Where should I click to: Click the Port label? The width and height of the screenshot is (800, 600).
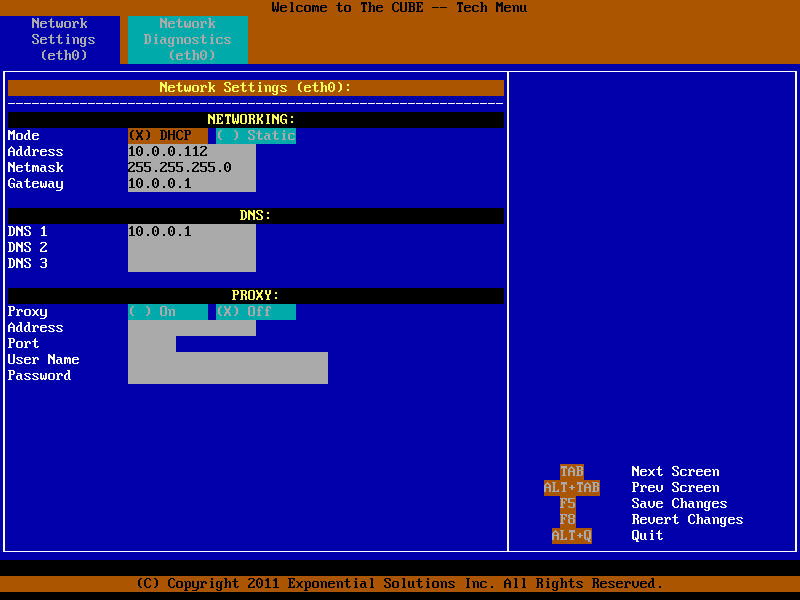[23, 344]
